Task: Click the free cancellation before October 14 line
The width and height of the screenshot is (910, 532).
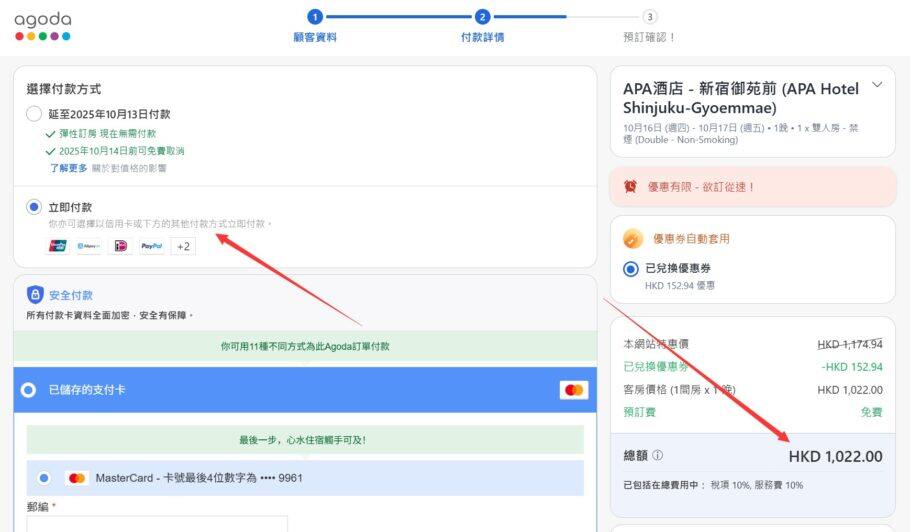Action: pyautogui.click(x=121, y=151)
